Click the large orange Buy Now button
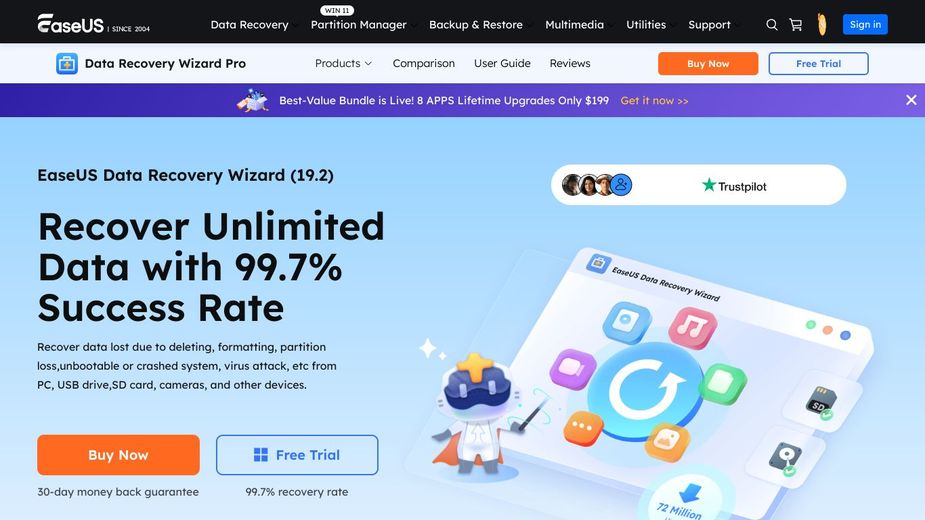This screenshot has height=520, width=925. pyautogui.click(x=118, y=455)
